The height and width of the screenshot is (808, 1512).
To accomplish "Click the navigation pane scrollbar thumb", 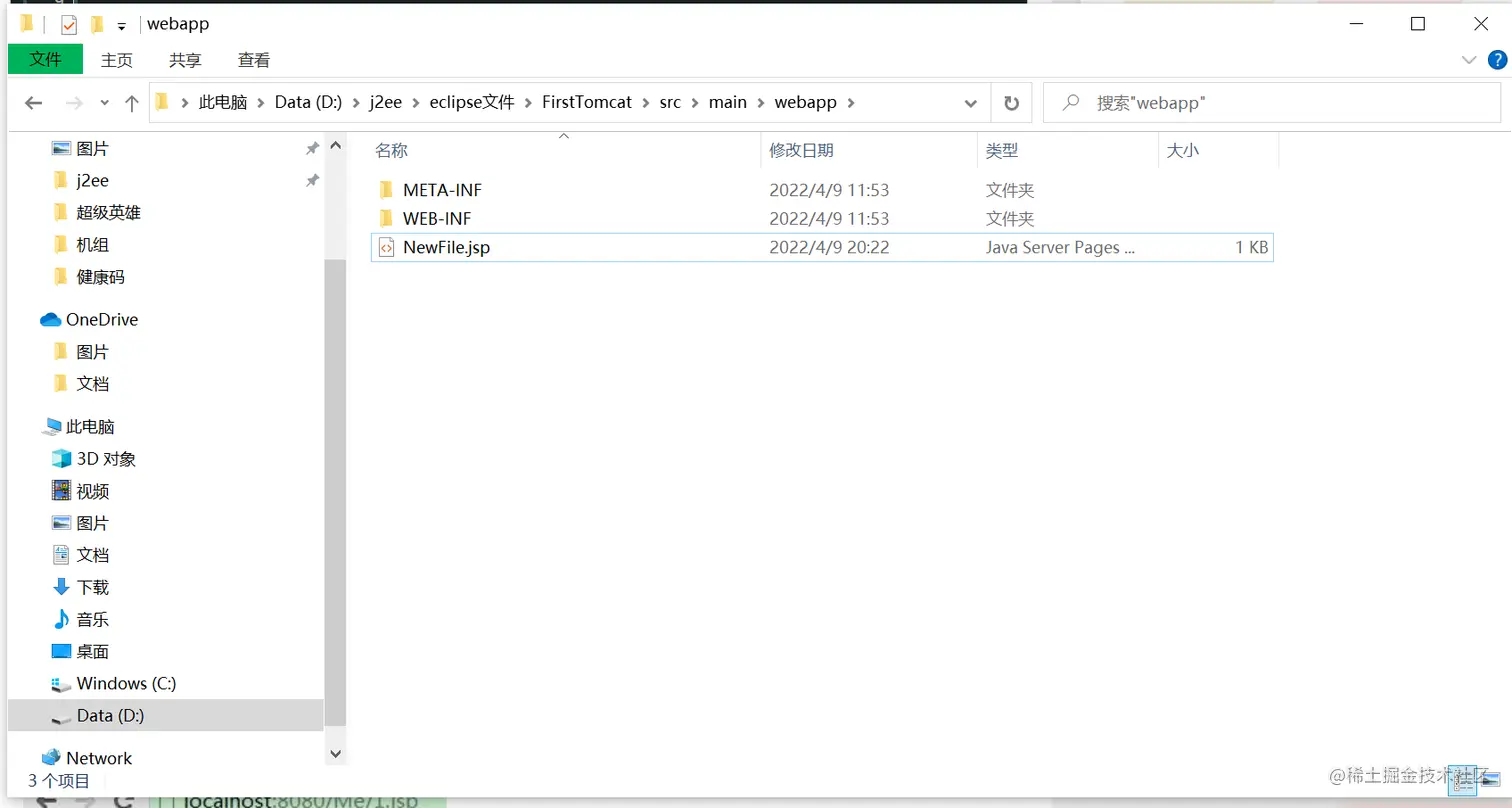I will coord(335,492).
